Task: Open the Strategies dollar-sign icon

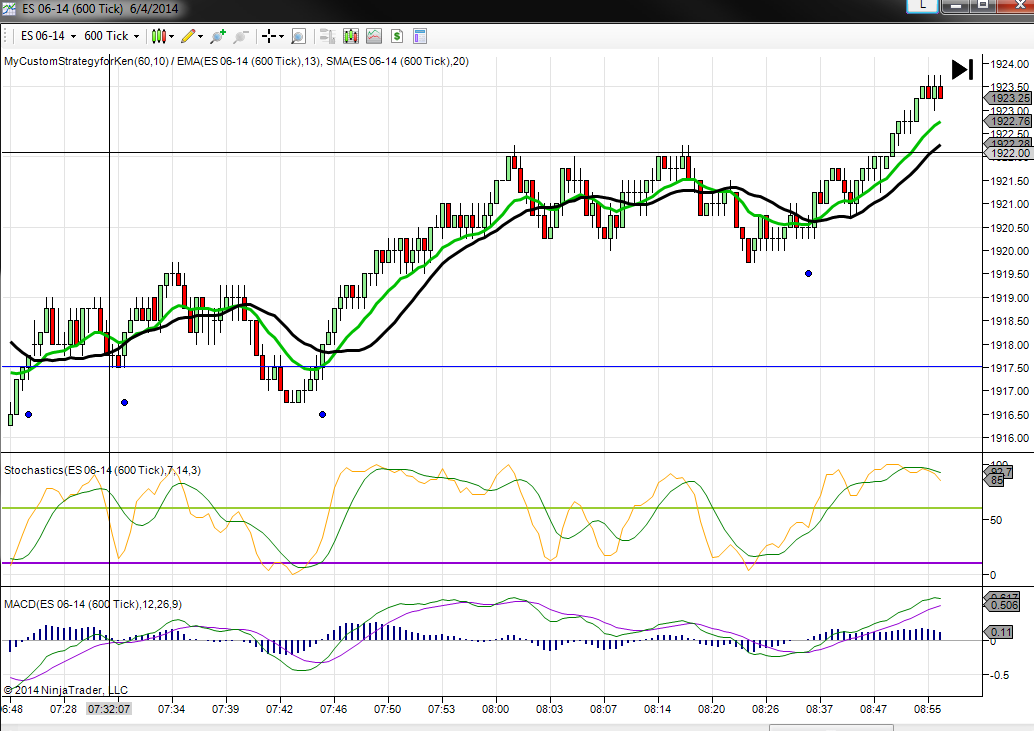Action: point(396,36)
